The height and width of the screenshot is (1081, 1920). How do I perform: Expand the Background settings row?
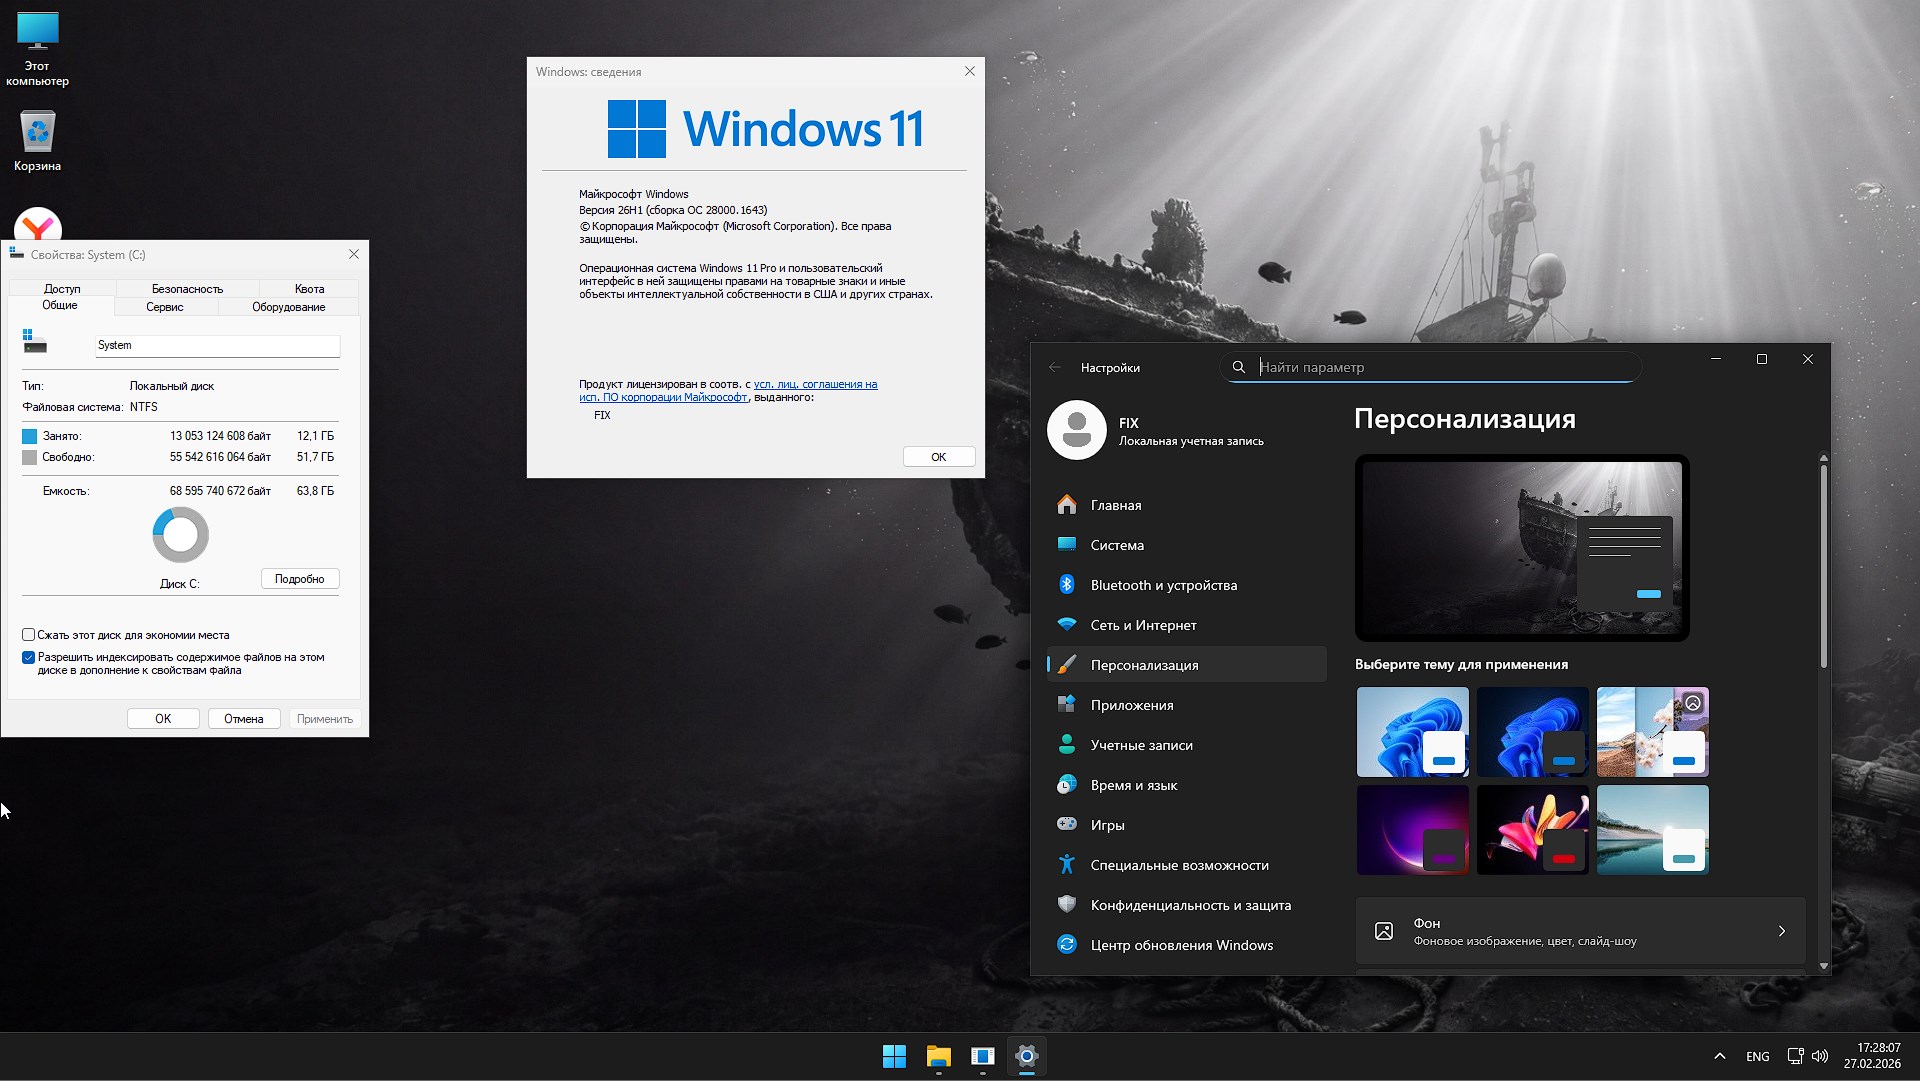coord(1580,931)
